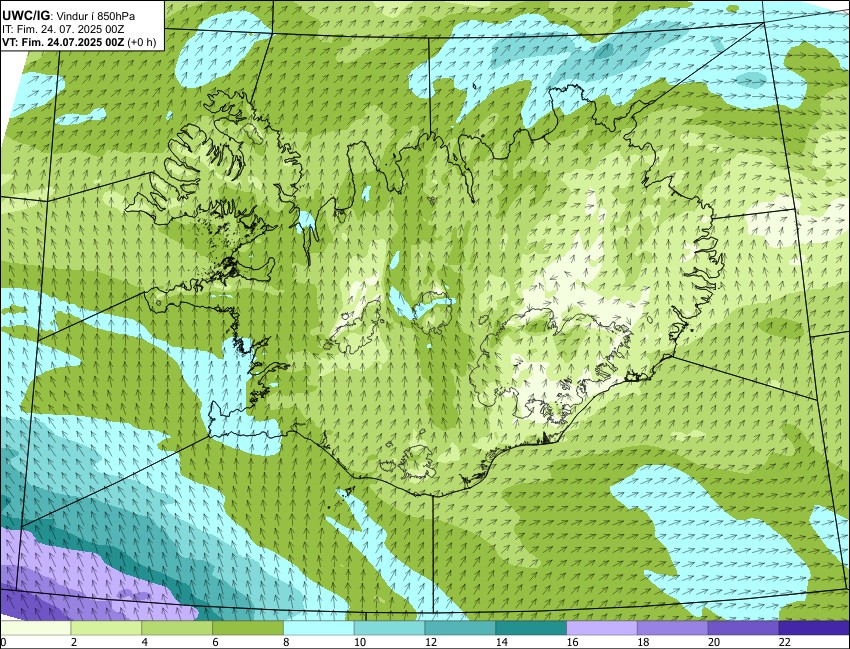Select the legend swatch between 8 and 10
The height and width of the screenshot is (649, 850).
(x=319, y=628)
